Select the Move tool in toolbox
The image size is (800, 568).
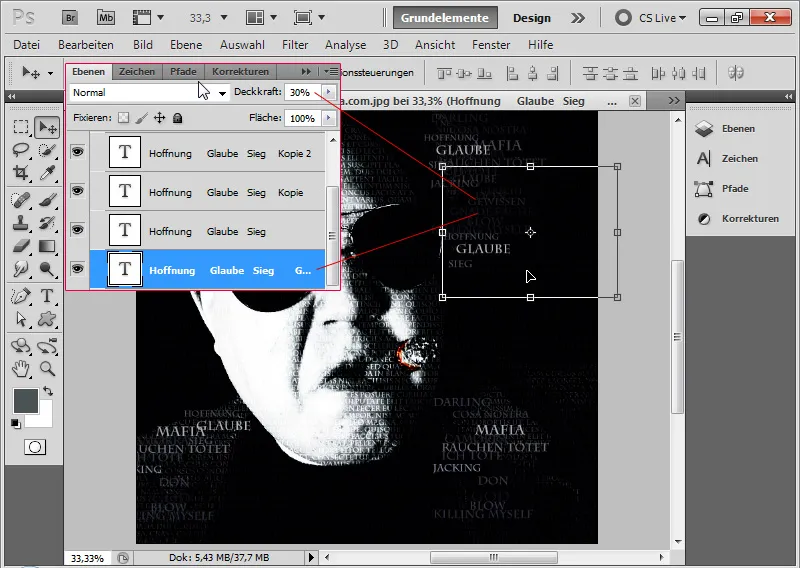pyautogui.click(x=47, y=127)
